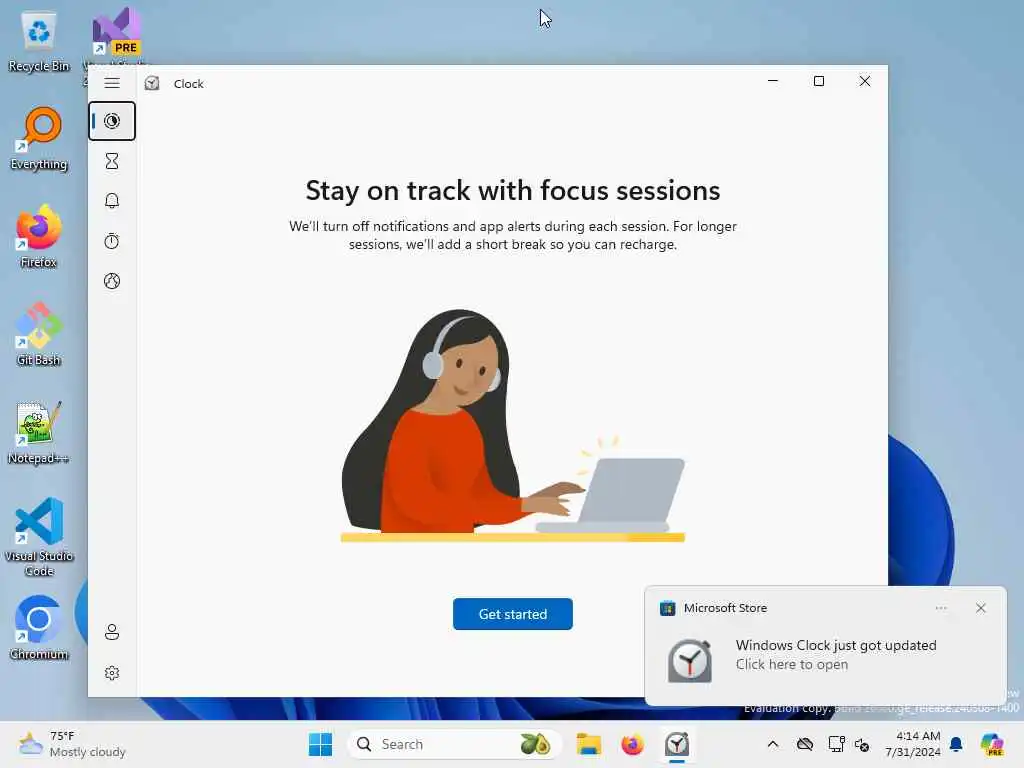Open File Explorer from taskbar
The width and height of the screenshot is (1024, 768).
click(x=588, y=744)
